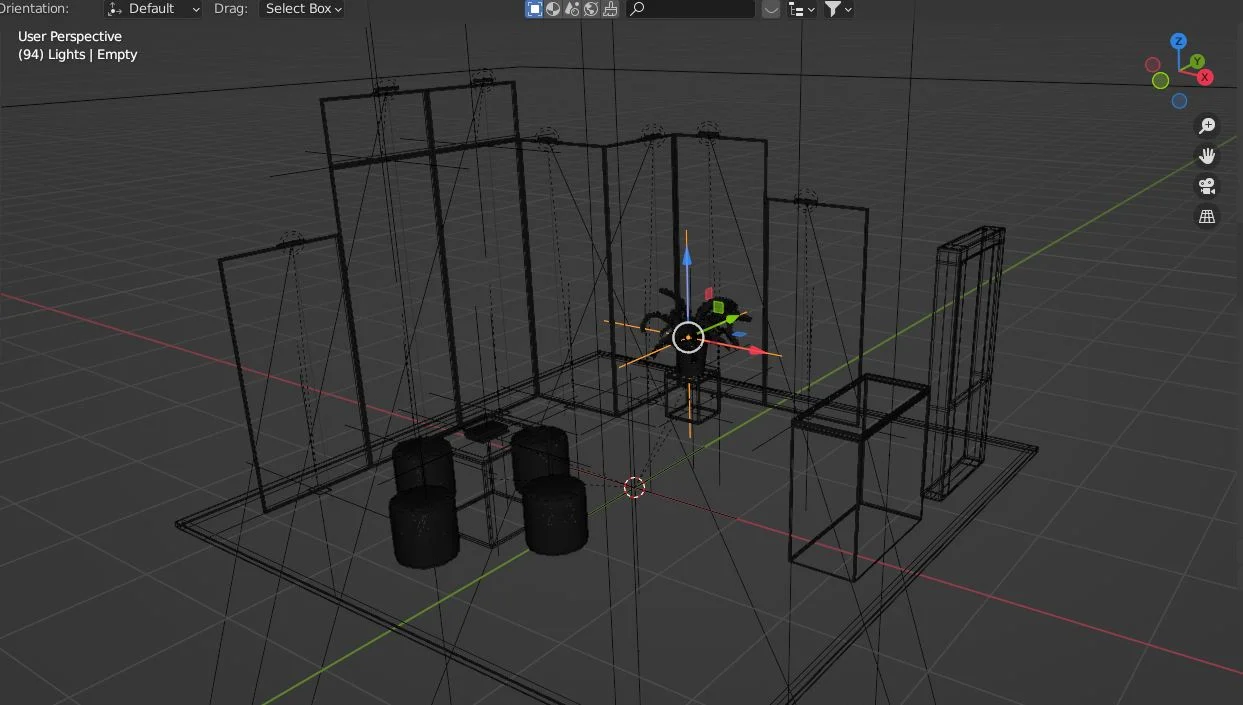Pan the viewport with the hand icon
Image resolution: width=1243 pixels, height=705 pixels.
(1207, 156)
